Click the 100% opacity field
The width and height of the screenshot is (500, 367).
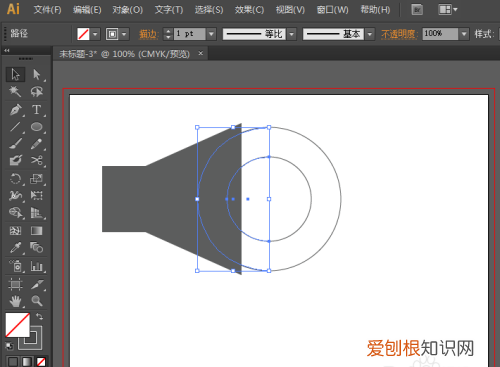coord(440,34)
